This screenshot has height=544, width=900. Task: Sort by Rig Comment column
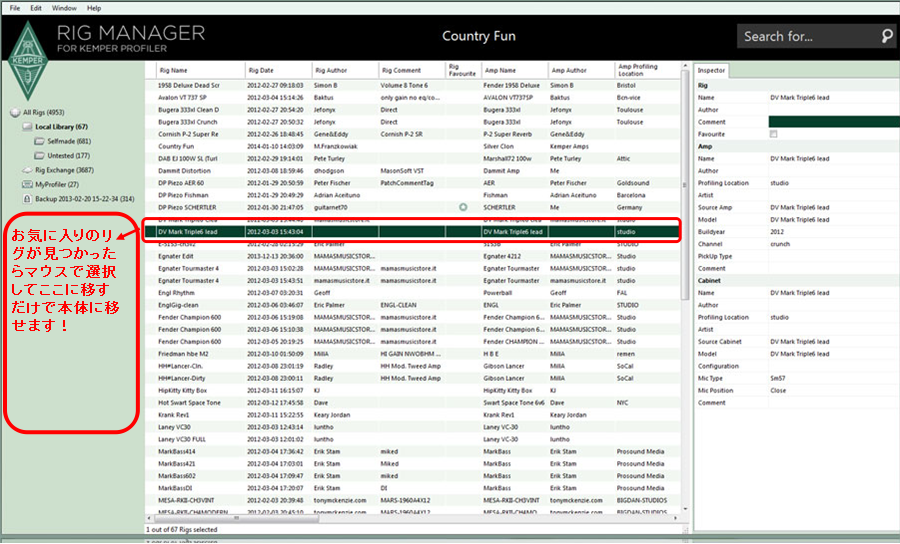412,70
